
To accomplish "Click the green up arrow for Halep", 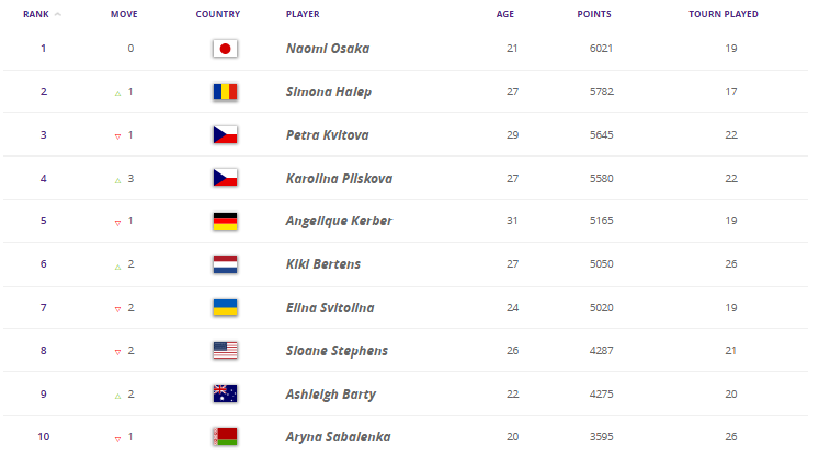I will point(118,93).
